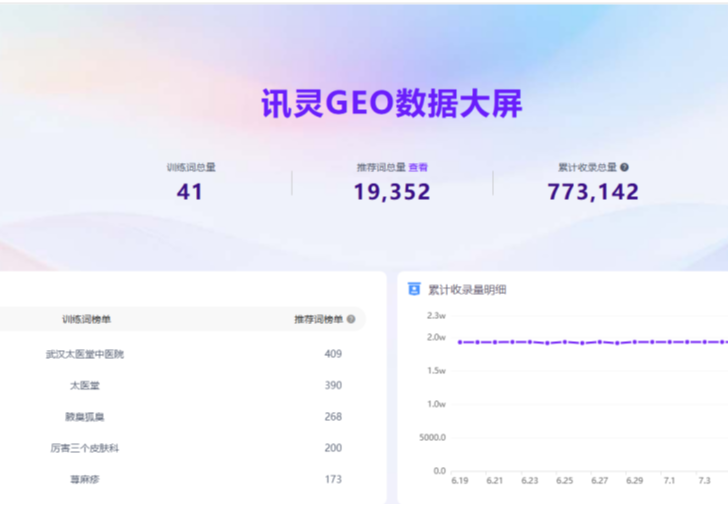Click the 训练词总量 label
Image resolution: width=728 pixels, height=505 pixels.
click(x=191, y=168)
